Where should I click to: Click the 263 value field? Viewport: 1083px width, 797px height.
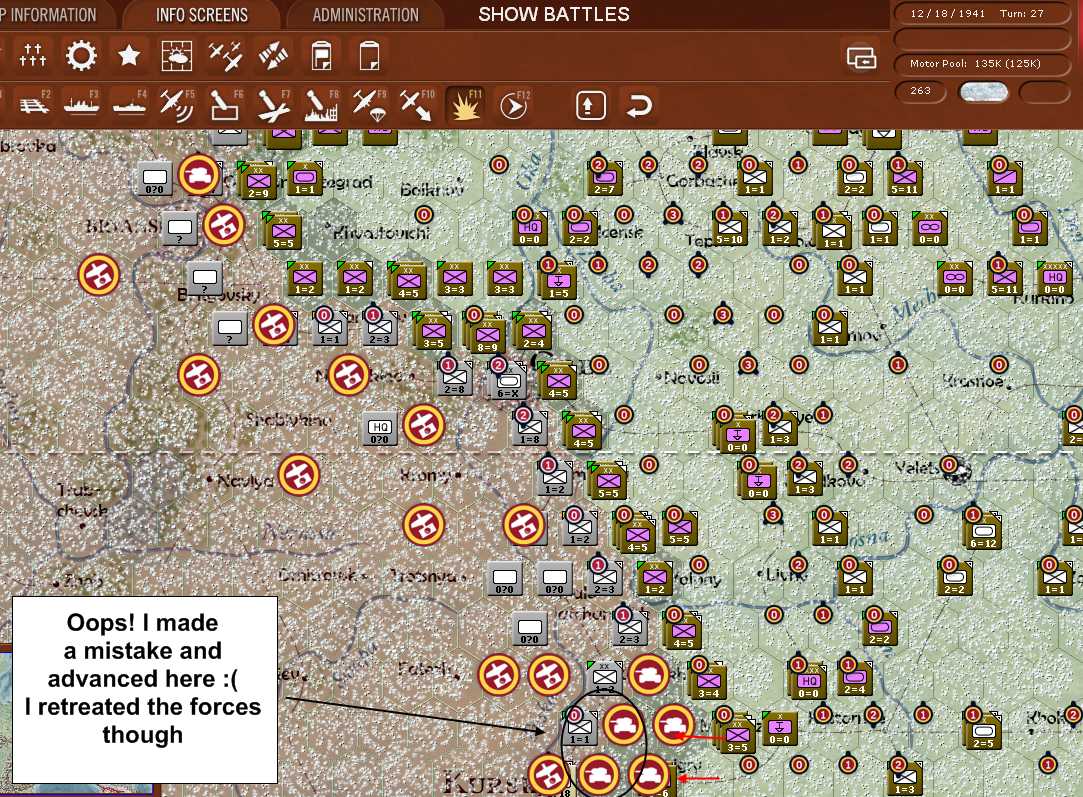tap(920, 90)
